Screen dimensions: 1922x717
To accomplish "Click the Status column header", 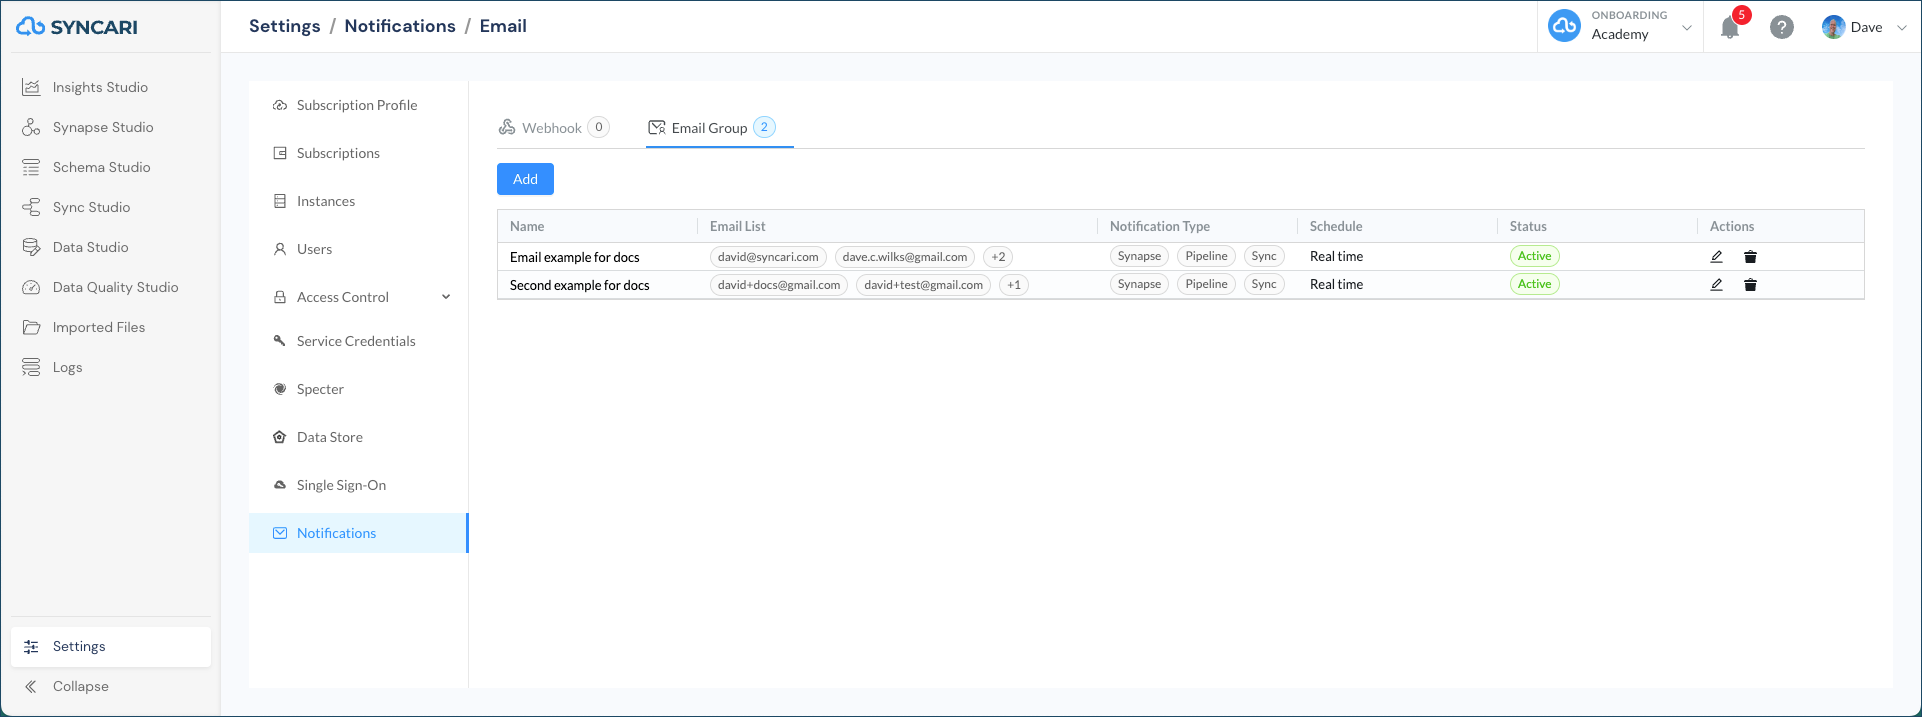I will click(1528, 226).
